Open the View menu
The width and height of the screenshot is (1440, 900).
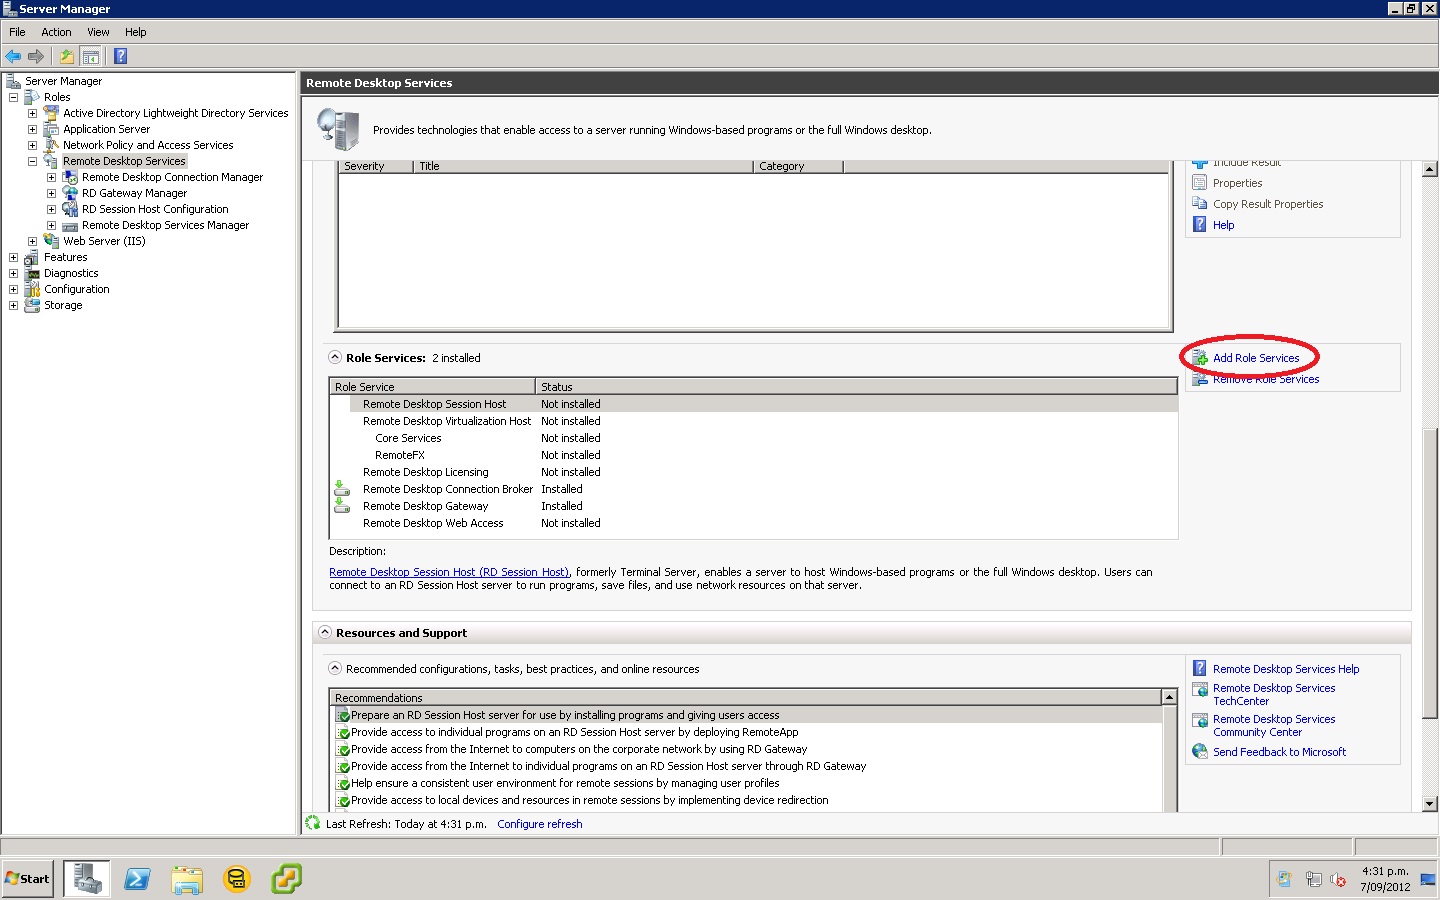point(97,31)
